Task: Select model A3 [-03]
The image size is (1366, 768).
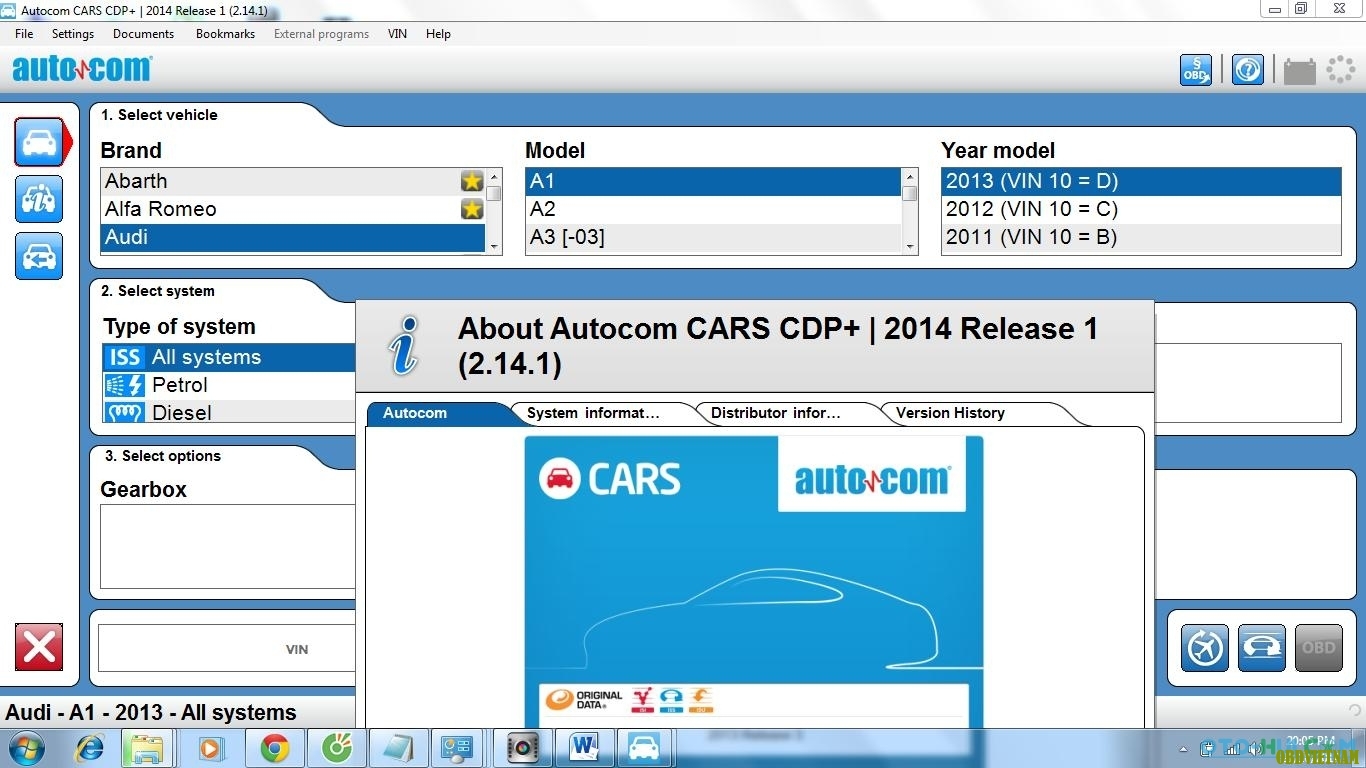Action: [713, 237]
